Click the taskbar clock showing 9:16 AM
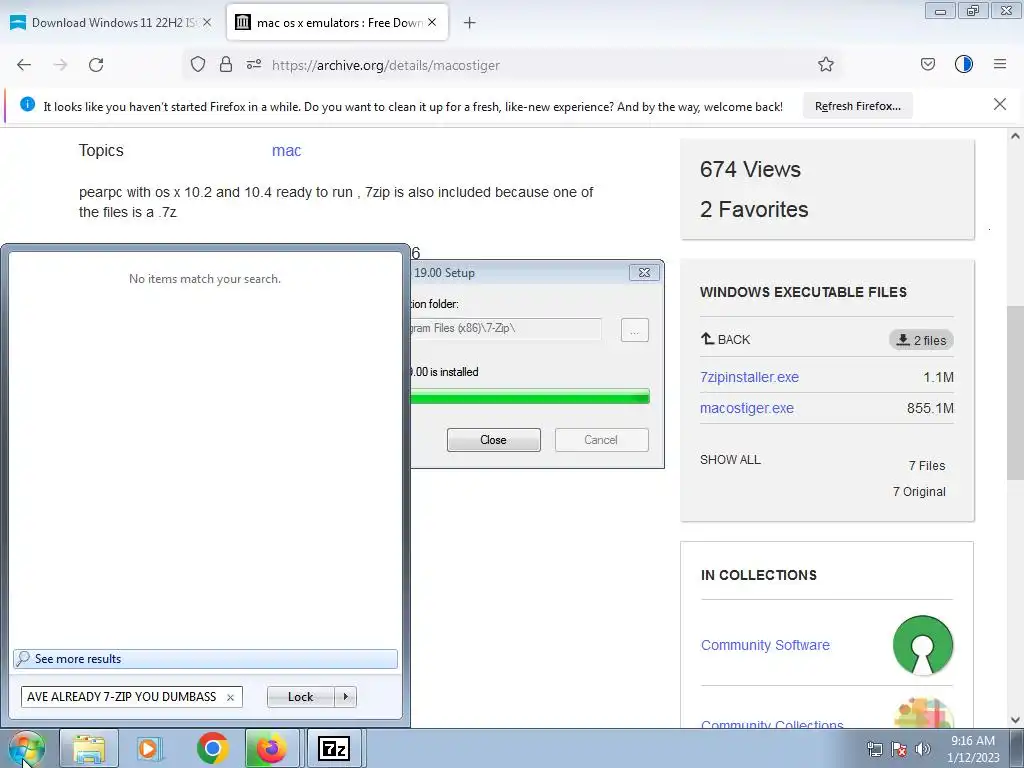 973,749
